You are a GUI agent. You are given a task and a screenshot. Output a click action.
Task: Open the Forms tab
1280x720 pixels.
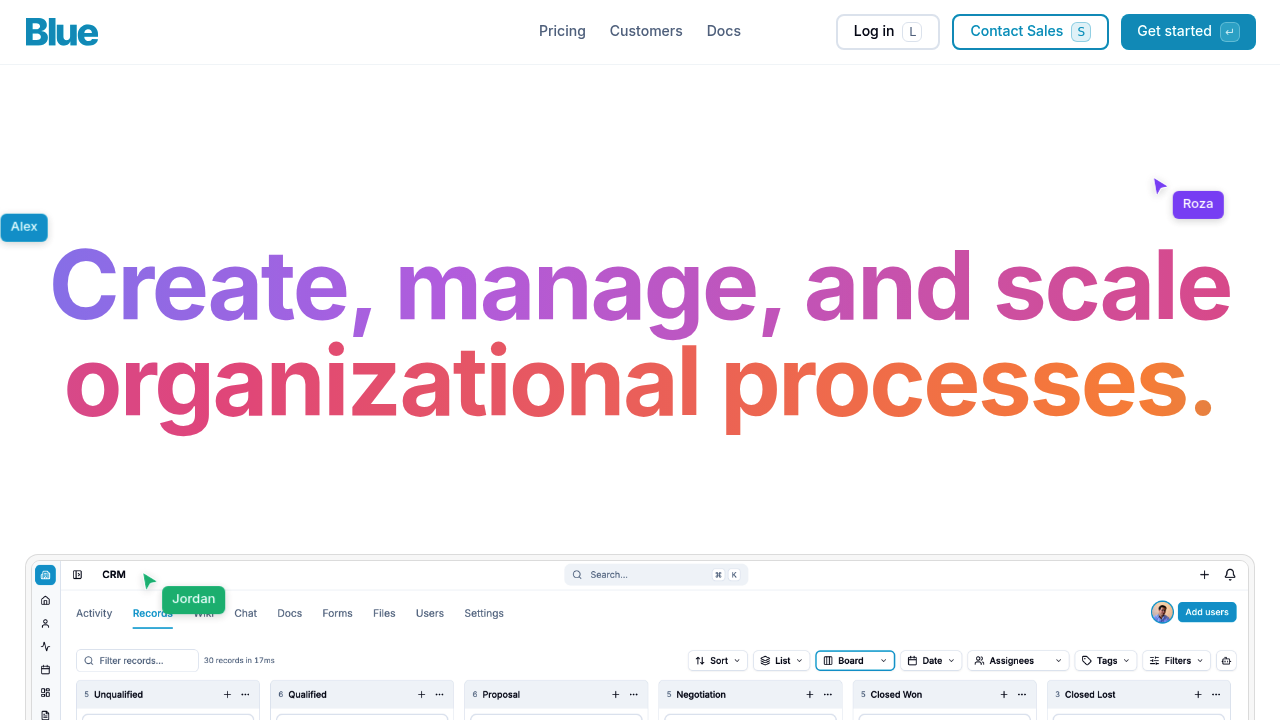[337, 613]
